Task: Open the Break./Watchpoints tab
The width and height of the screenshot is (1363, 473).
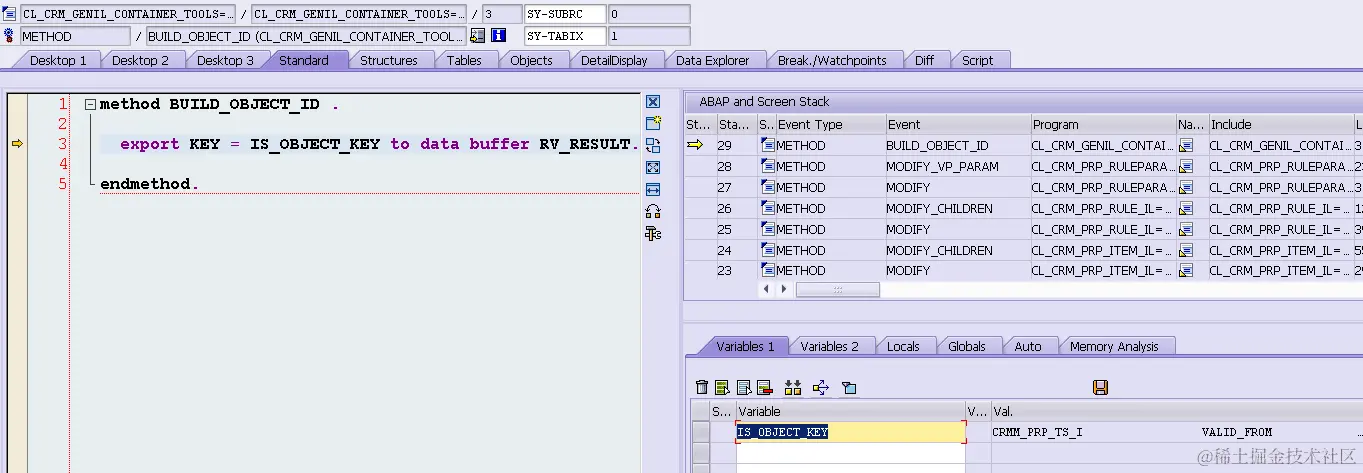Action: [832, 60]
